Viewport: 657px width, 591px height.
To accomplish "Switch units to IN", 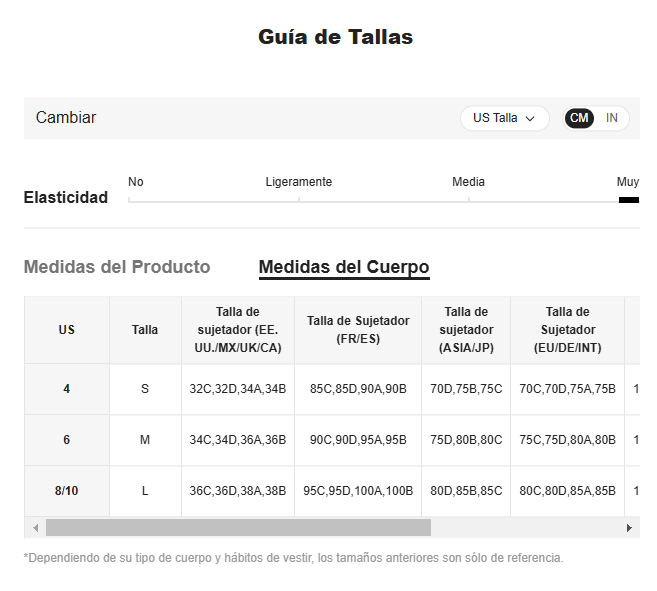I will 611,118.
